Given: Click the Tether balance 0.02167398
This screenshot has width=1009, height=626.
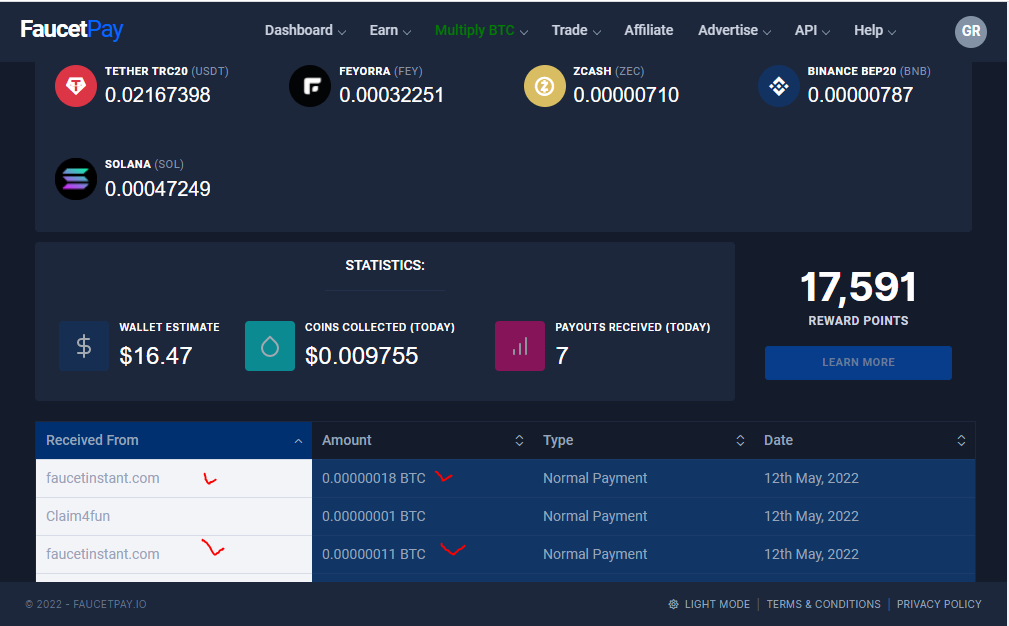Looking at the screenshot, I should 158,95.
